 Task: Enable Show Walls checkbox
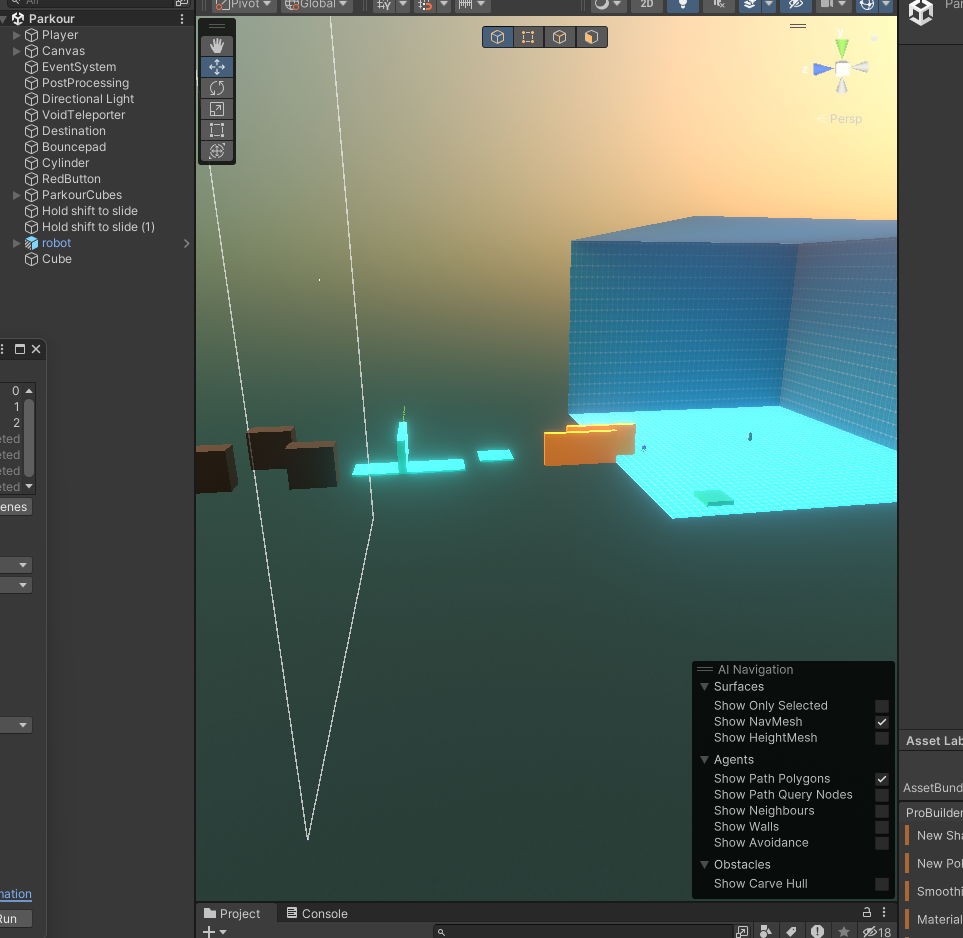[x=881, y=827]
